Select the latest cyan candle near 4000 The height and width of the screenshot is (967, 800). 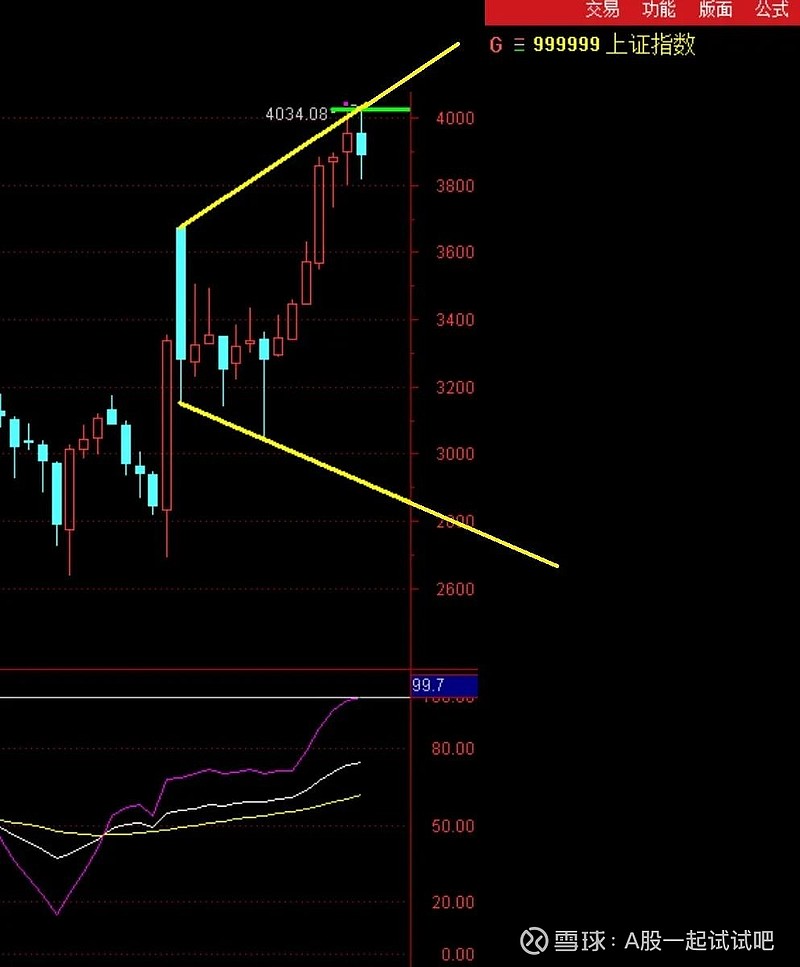click(x=361, y=144)
